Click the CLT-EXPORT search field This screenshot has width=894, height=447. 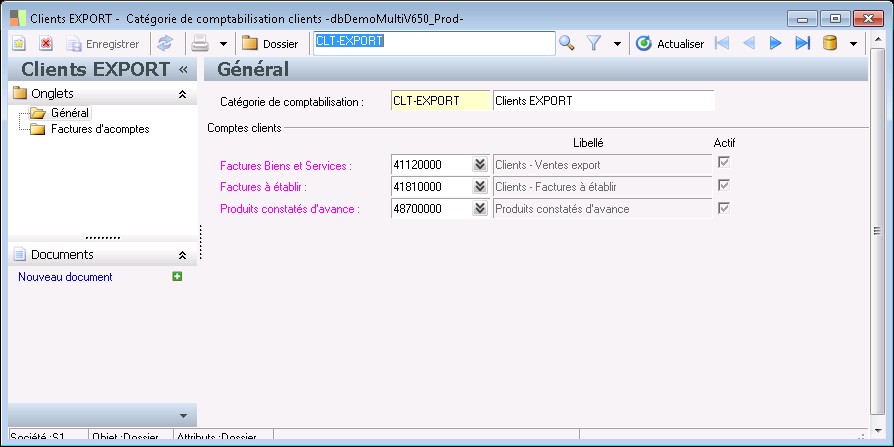(434, 43)
